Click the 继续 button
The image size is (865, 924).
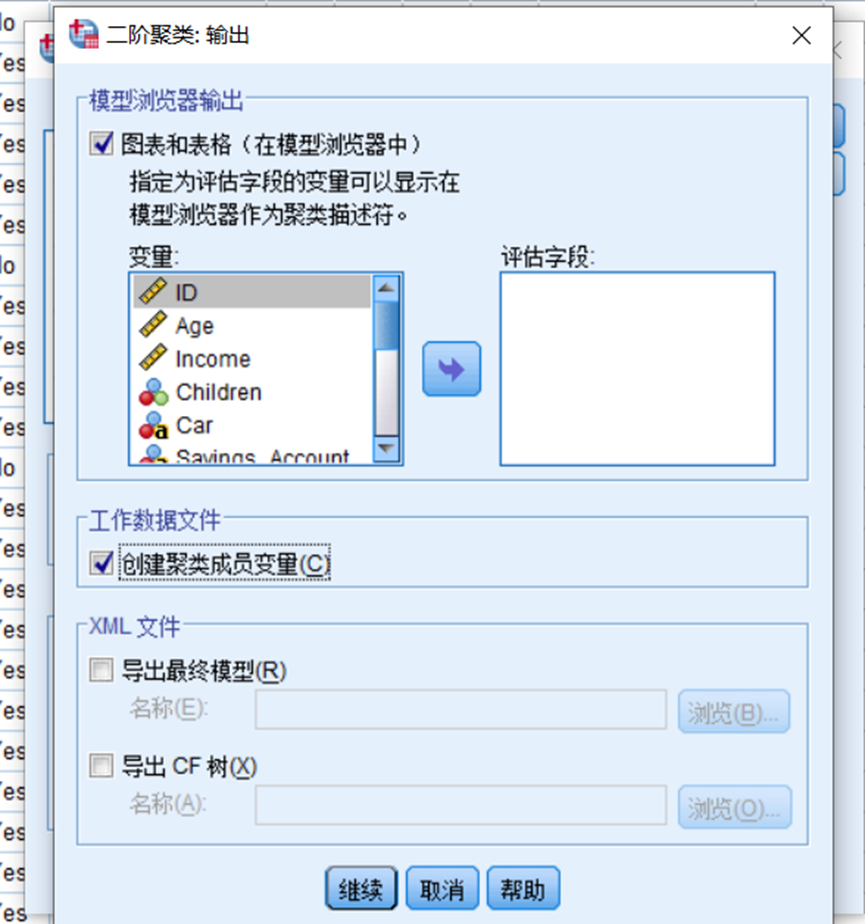361,888
